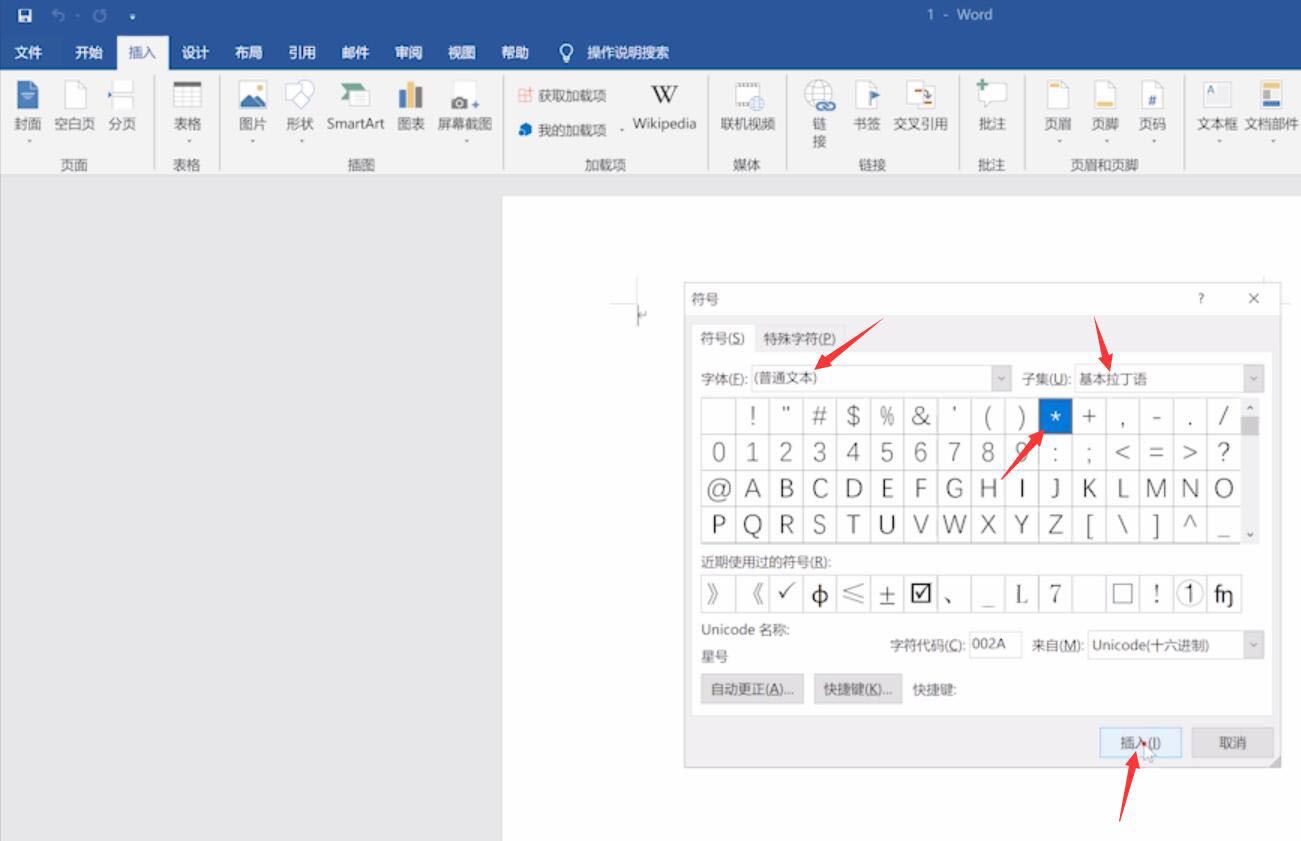This screenshot has width=1301, height=841.
Task: Open the Wikipedia add-in
Action: (664, 106)
